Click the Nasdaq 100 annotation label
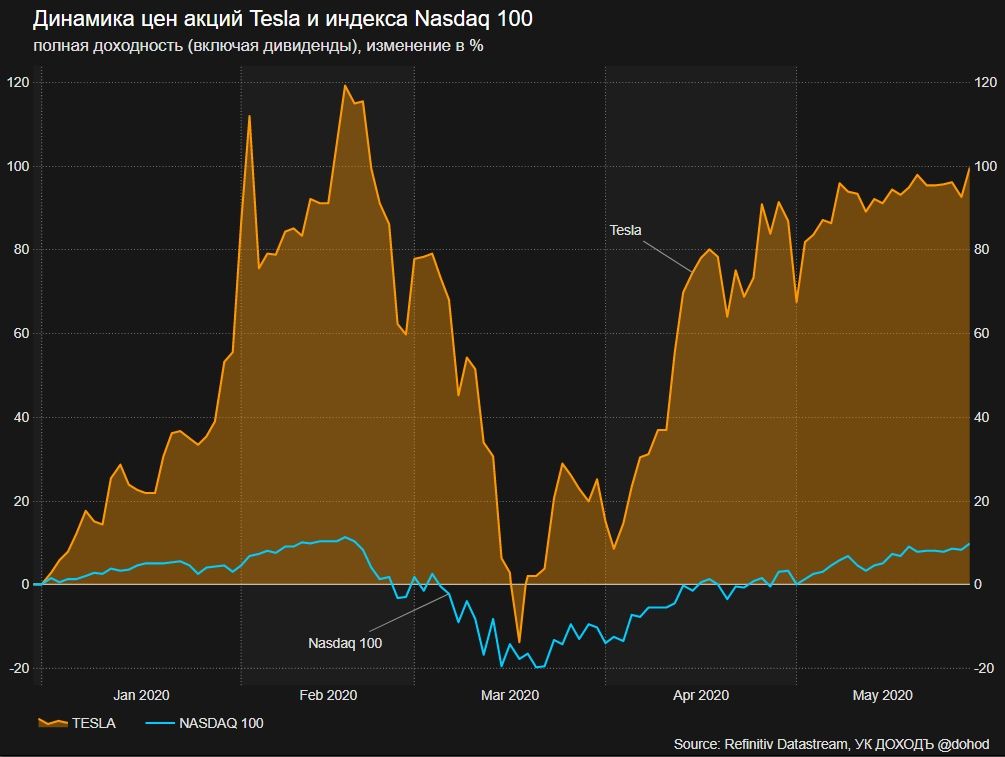This screenshot has height=757, width=1005. [x=345, y=643]
